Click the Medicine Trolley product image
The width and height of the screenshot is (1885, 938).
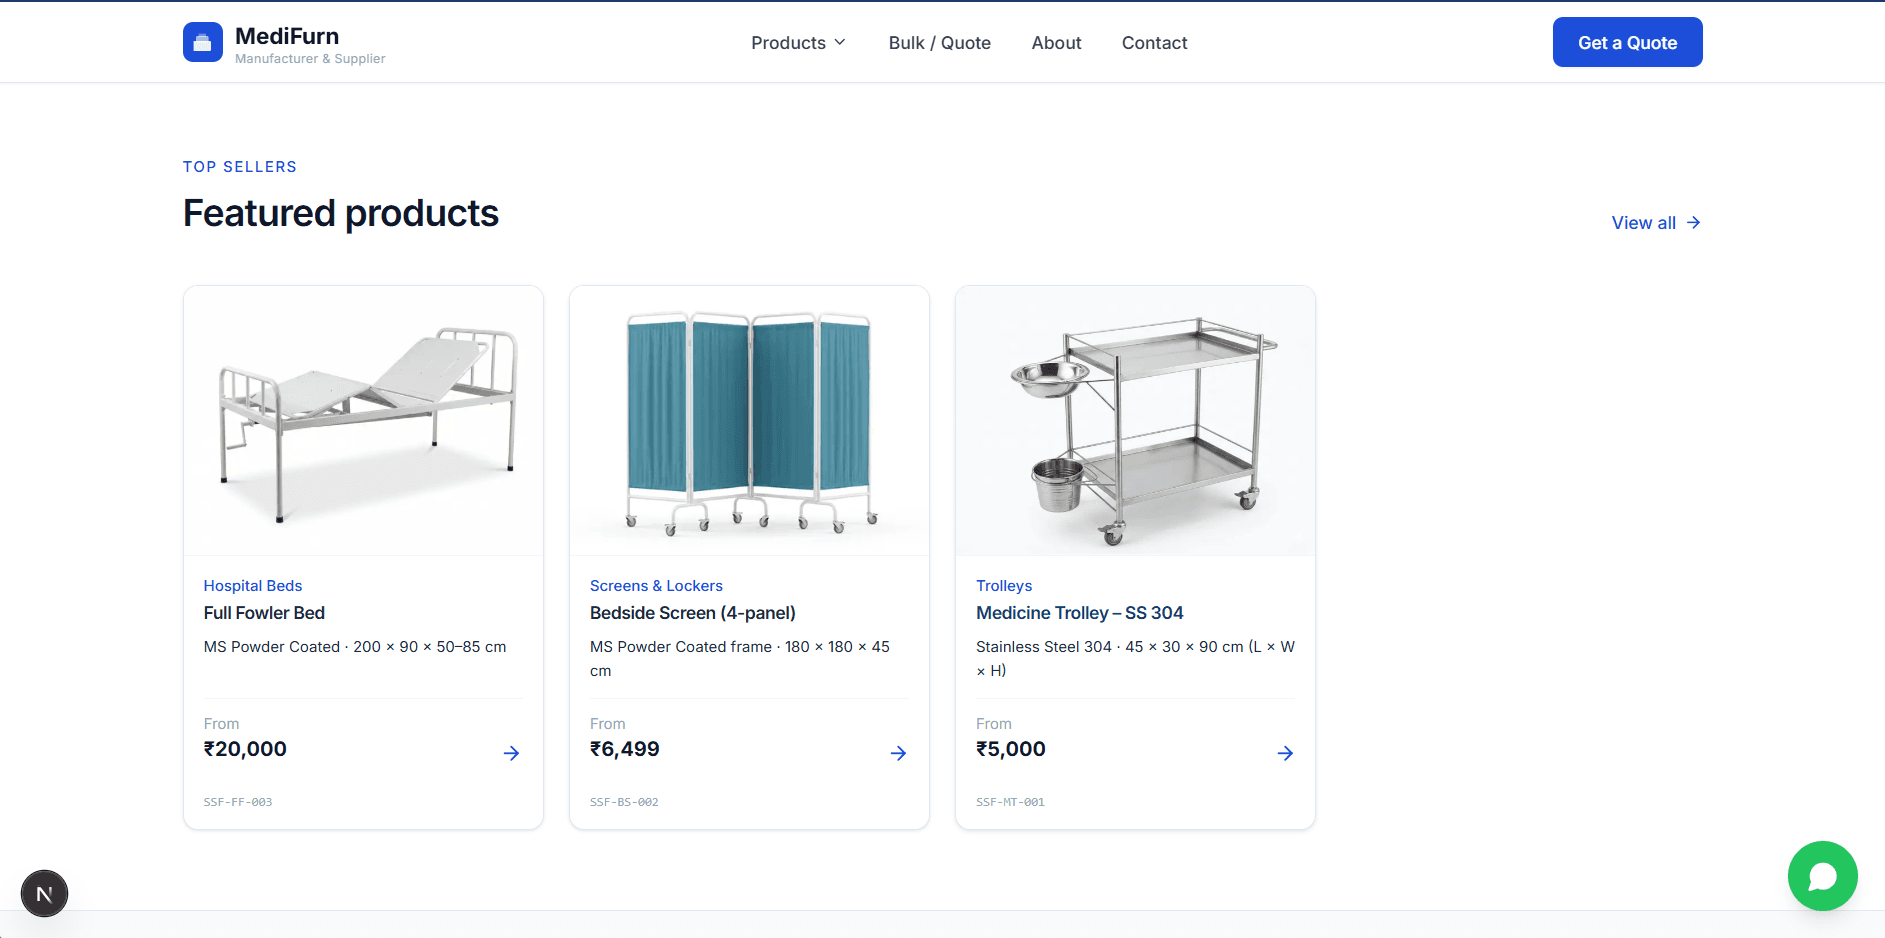(x=1135, y=421)
